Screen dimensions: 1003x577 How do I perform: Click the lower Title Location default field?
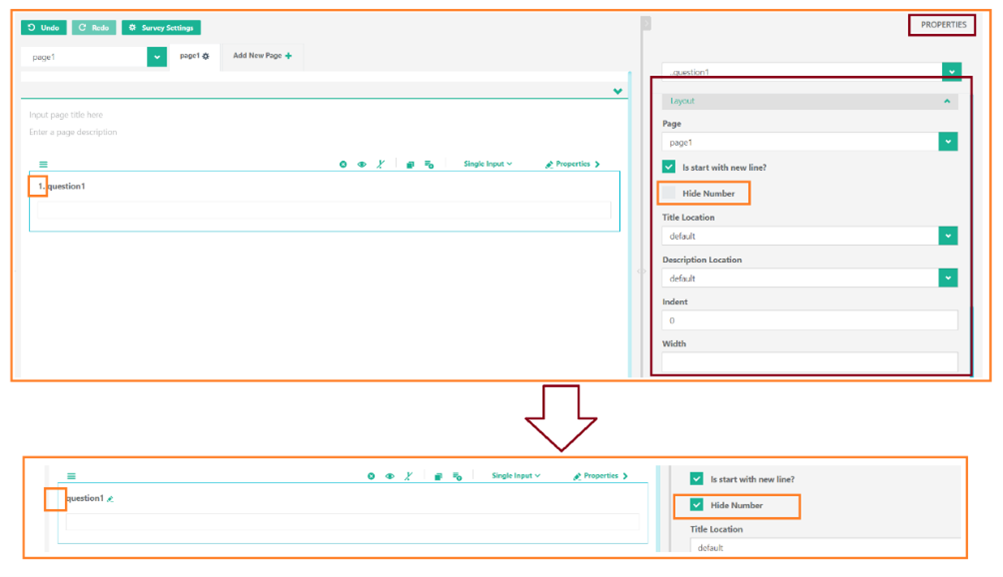tap(825, 546)
